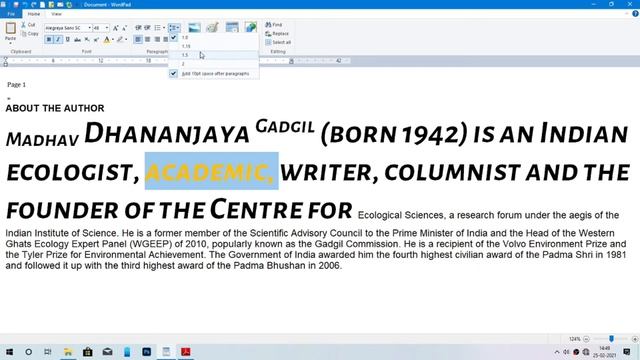The height and width of the screenshot is (360, 640).
Task: Undo the last action
Action: coord(25,4)
